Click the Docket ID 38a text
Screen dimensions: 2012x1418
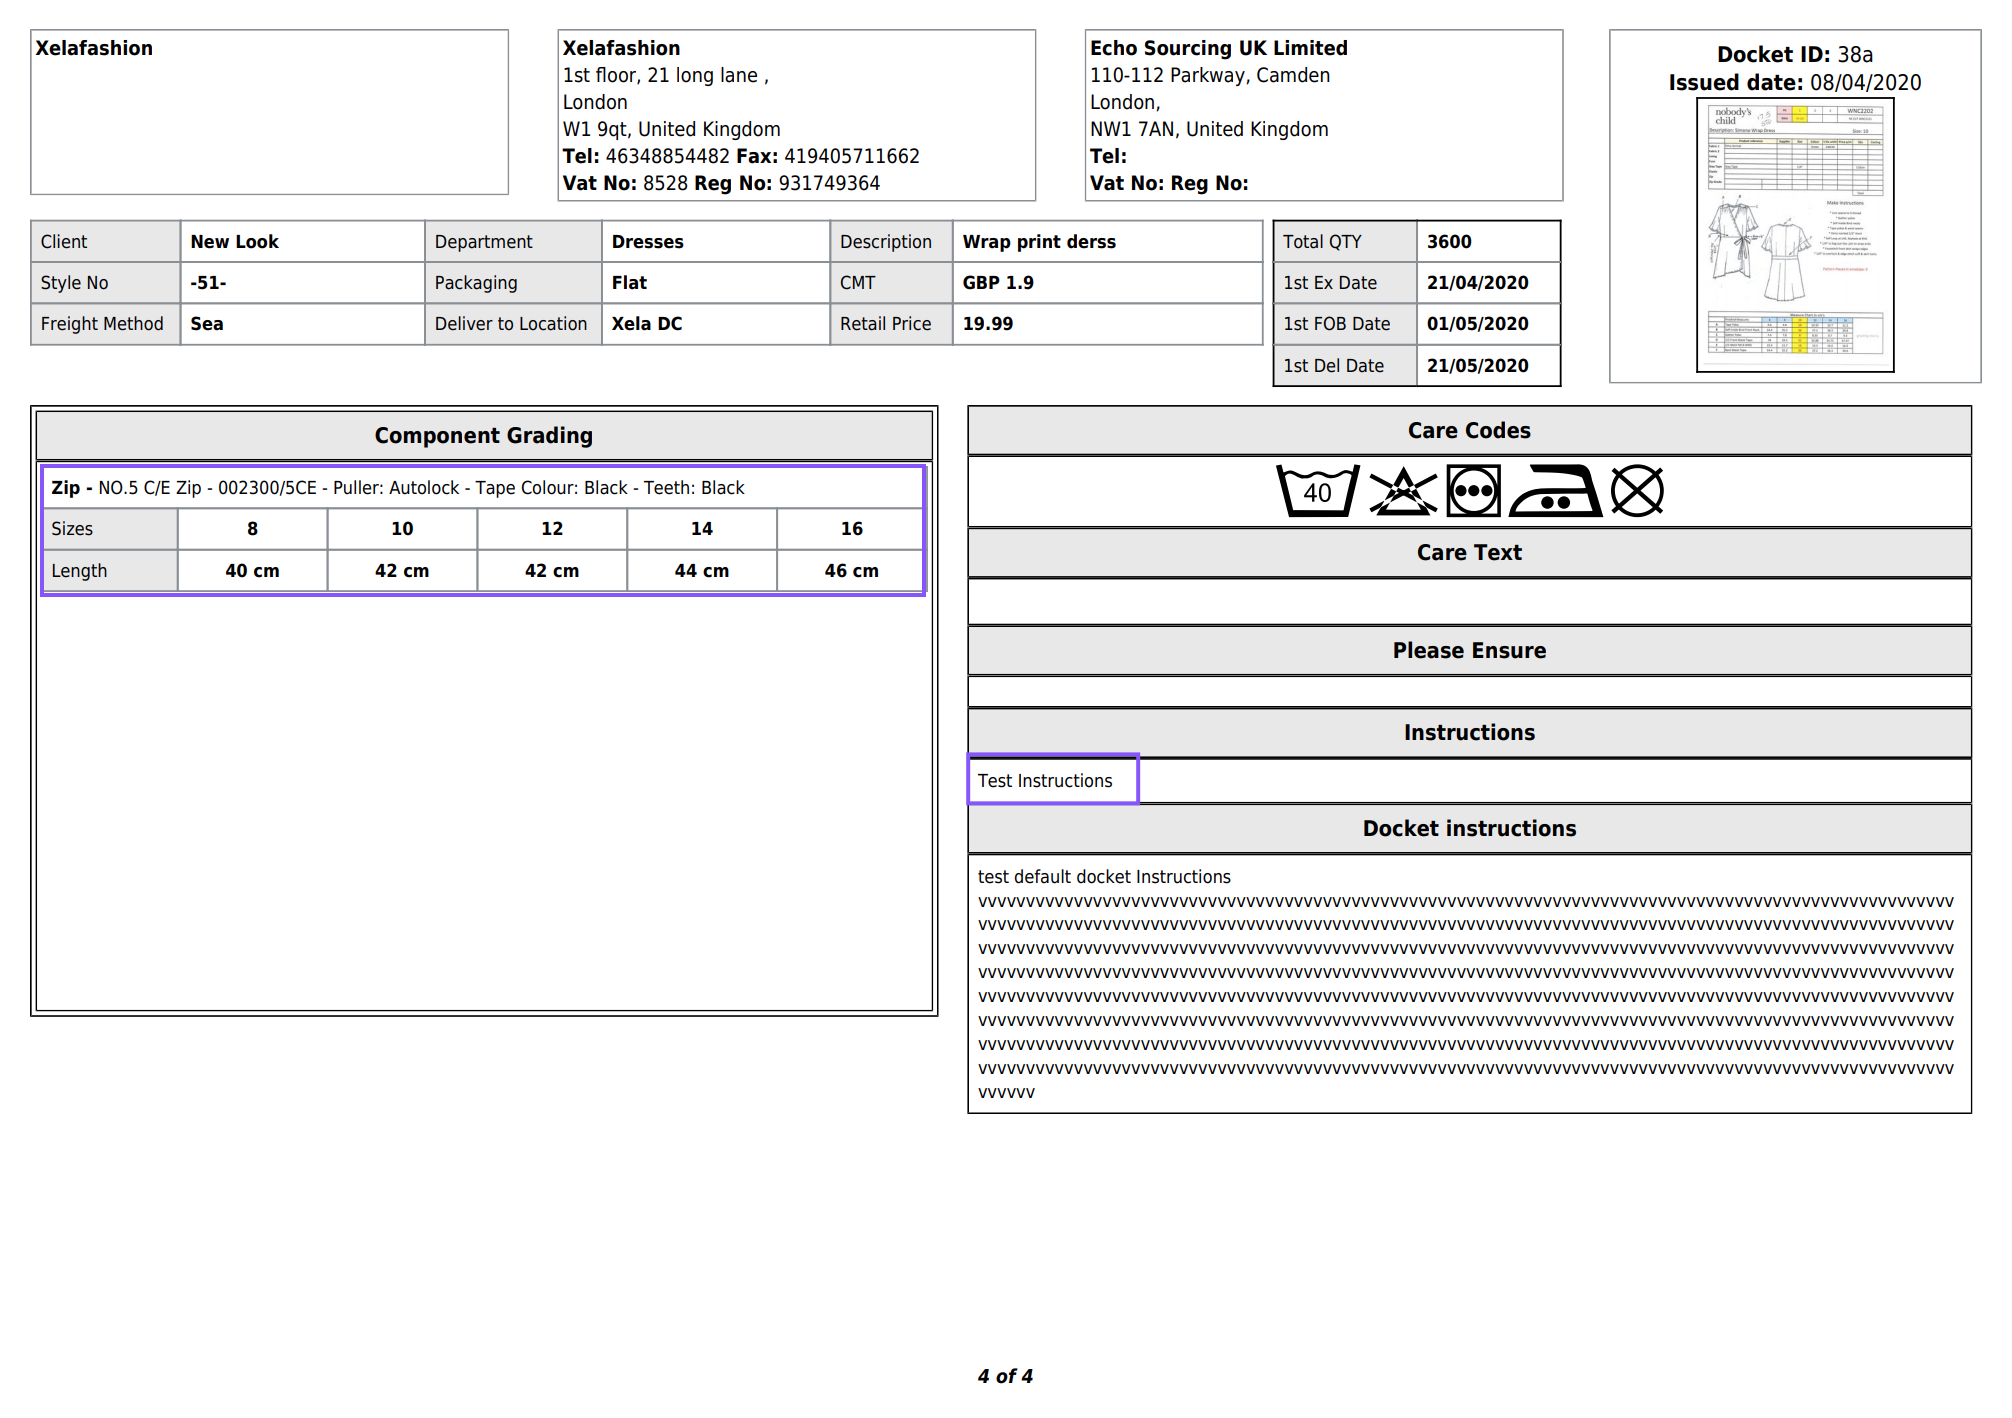click(x=1794, y=55)
